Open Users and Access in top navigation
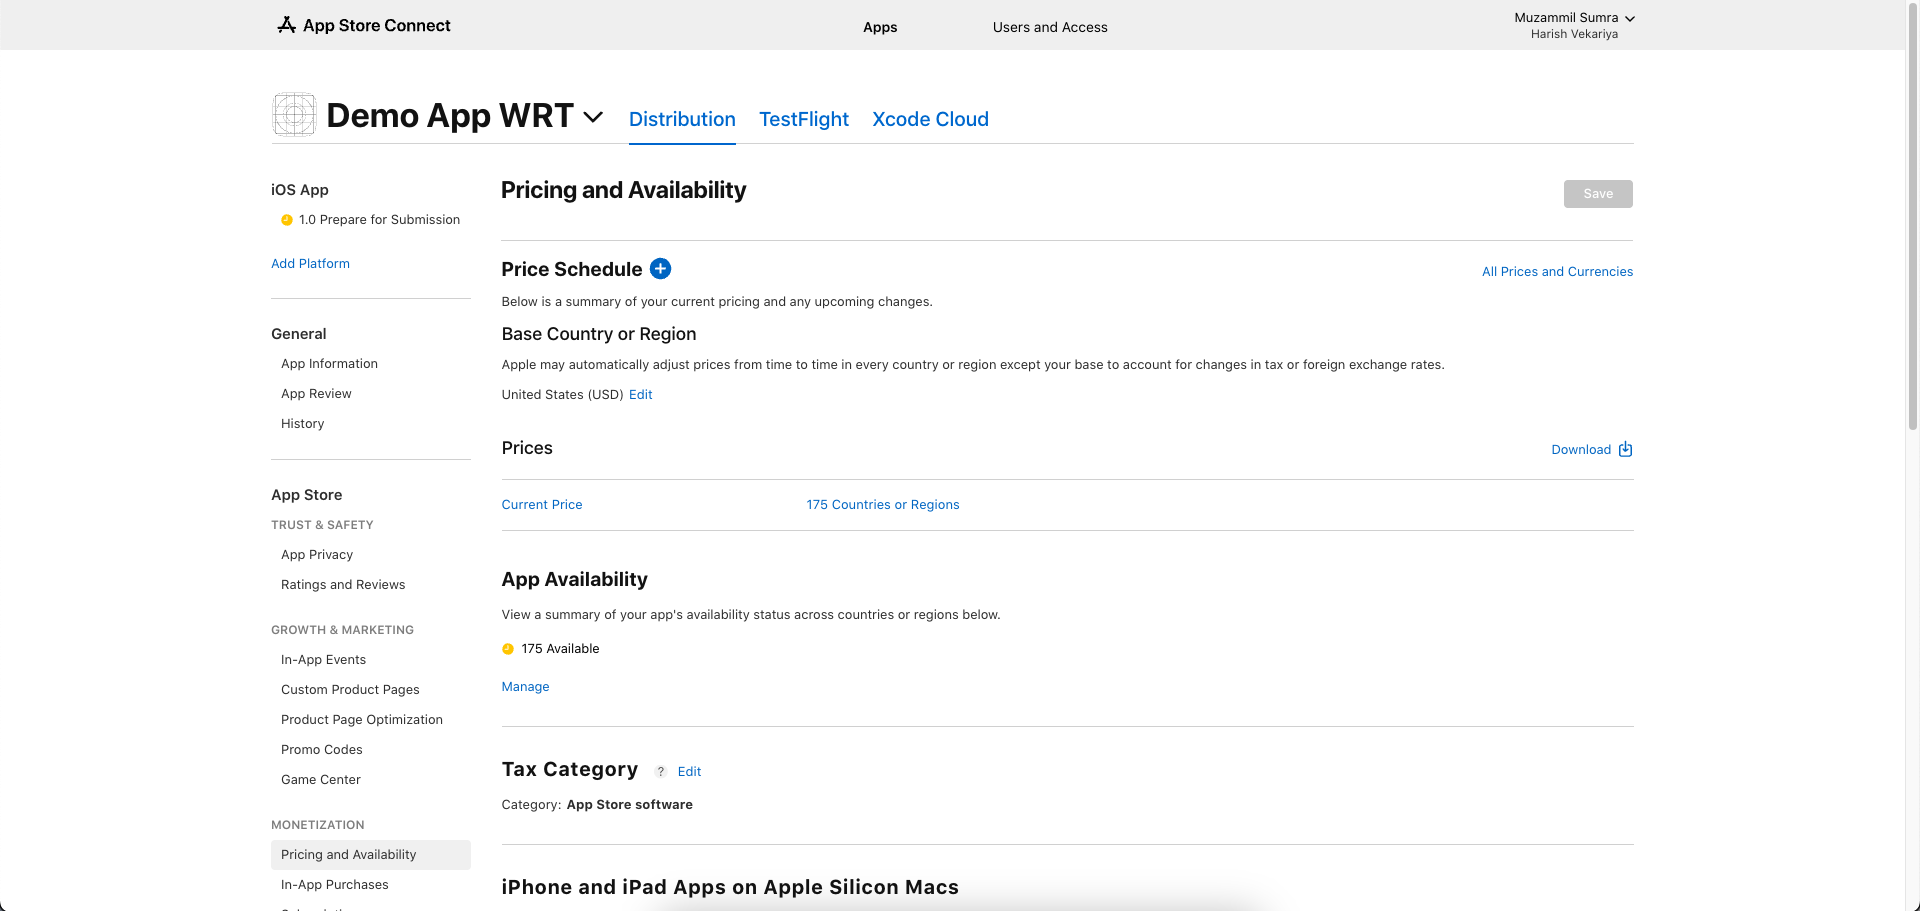The width and height of the screenshot is (1920, 911). tap(1050, 27)
